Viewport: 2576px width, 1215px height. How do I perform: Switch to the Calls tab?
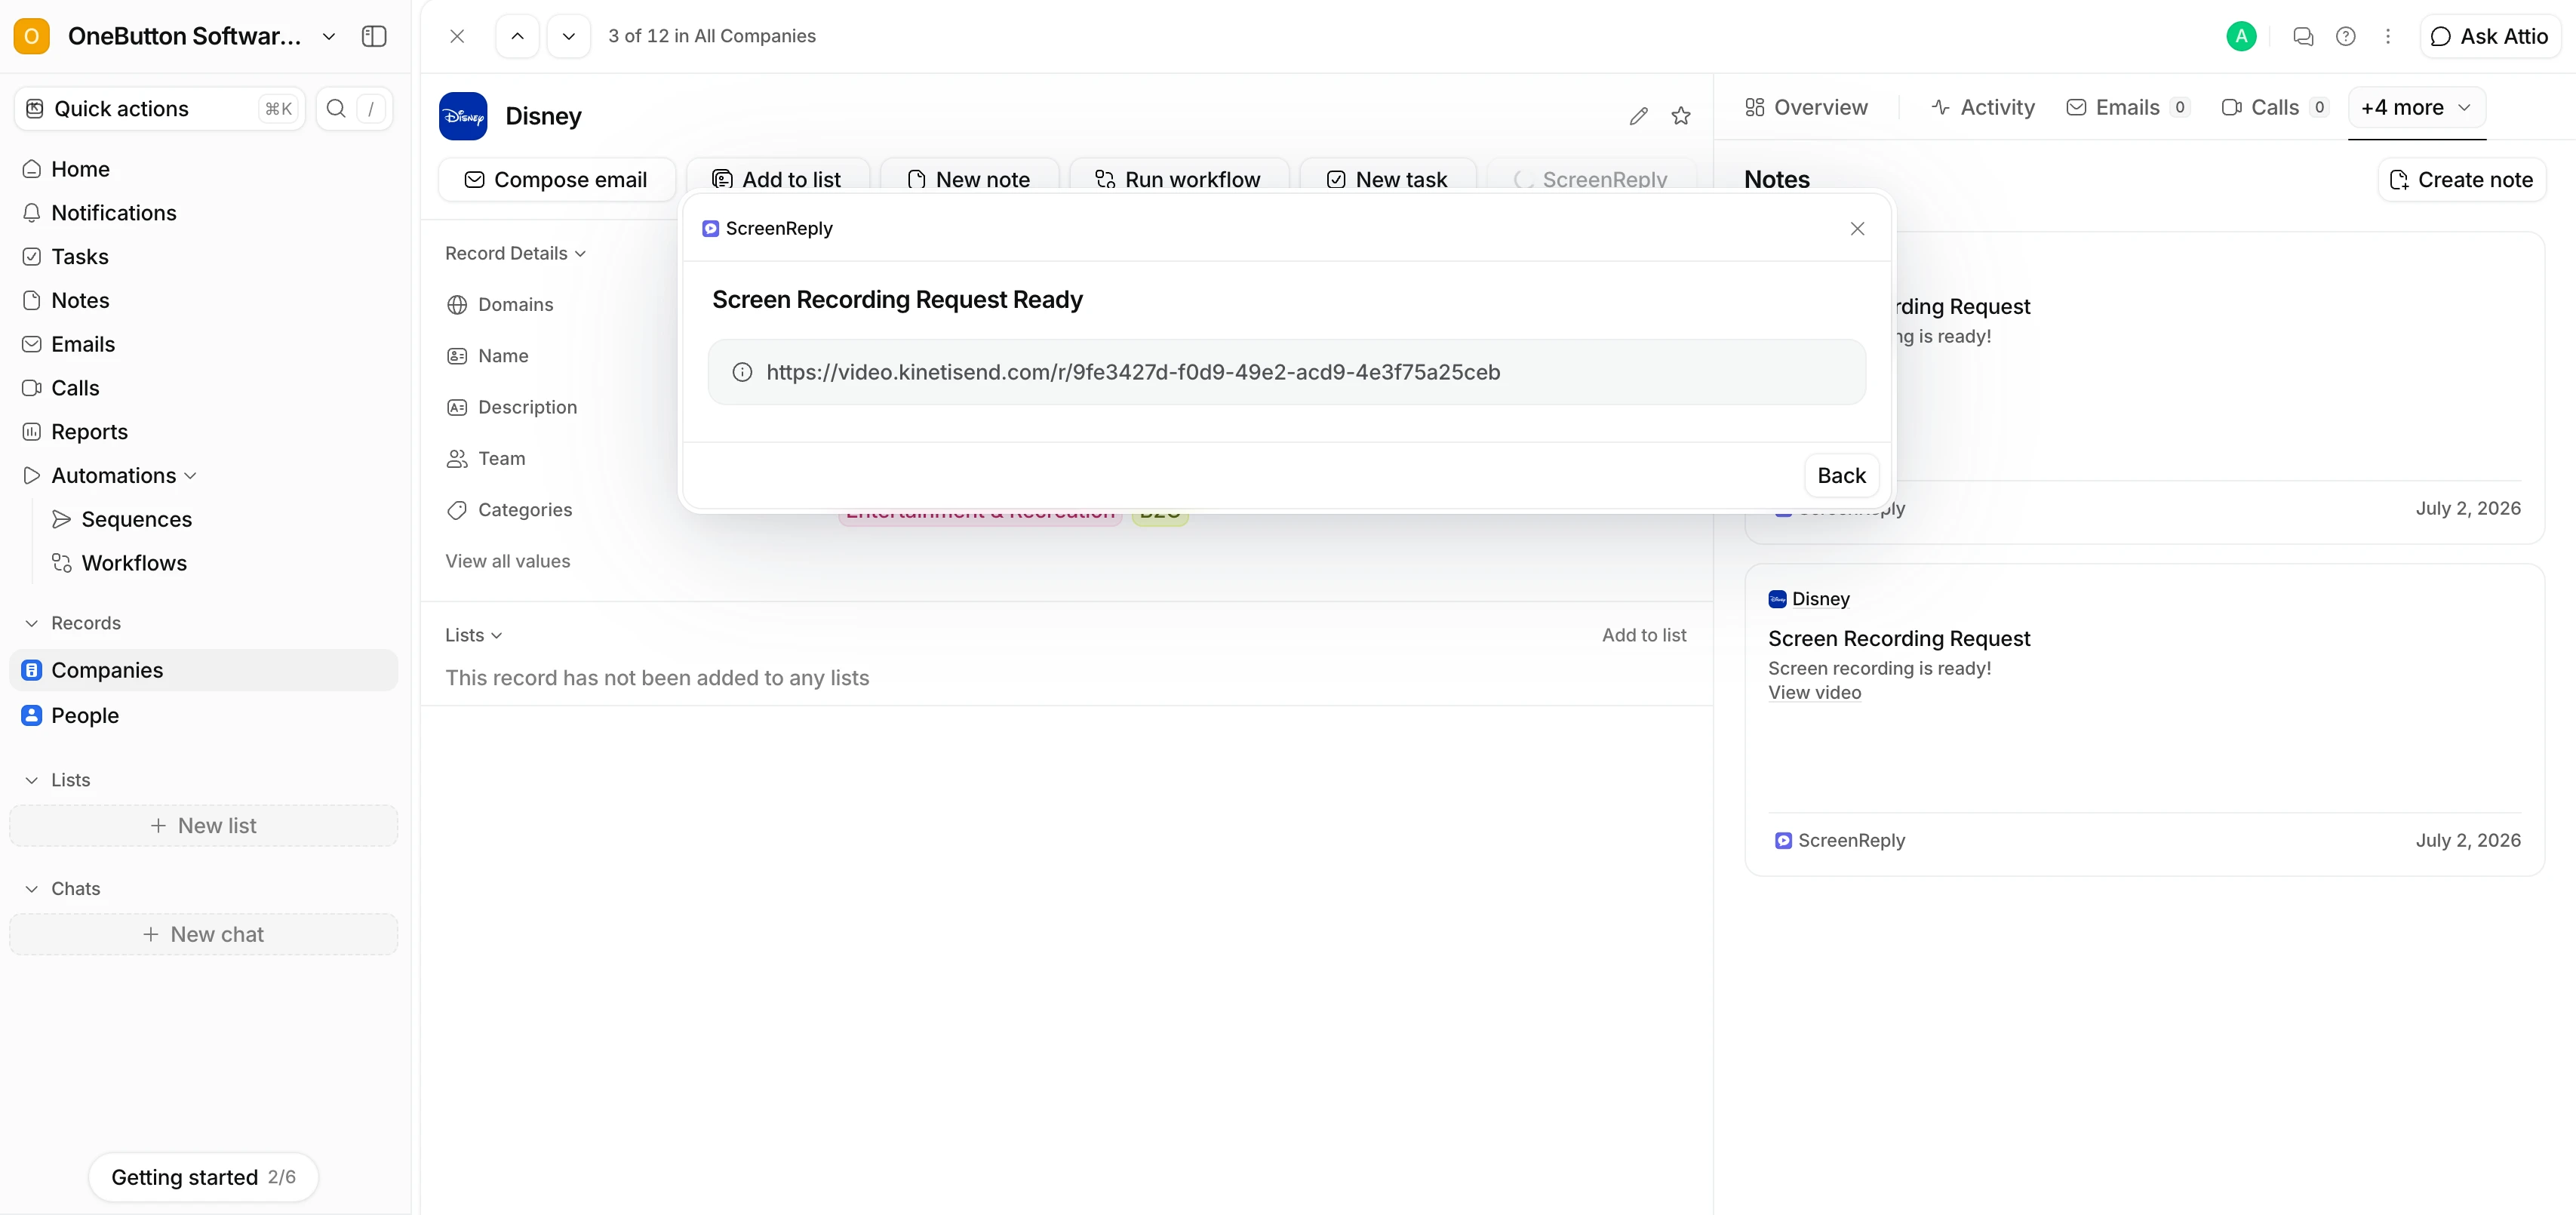[2275, 107]
